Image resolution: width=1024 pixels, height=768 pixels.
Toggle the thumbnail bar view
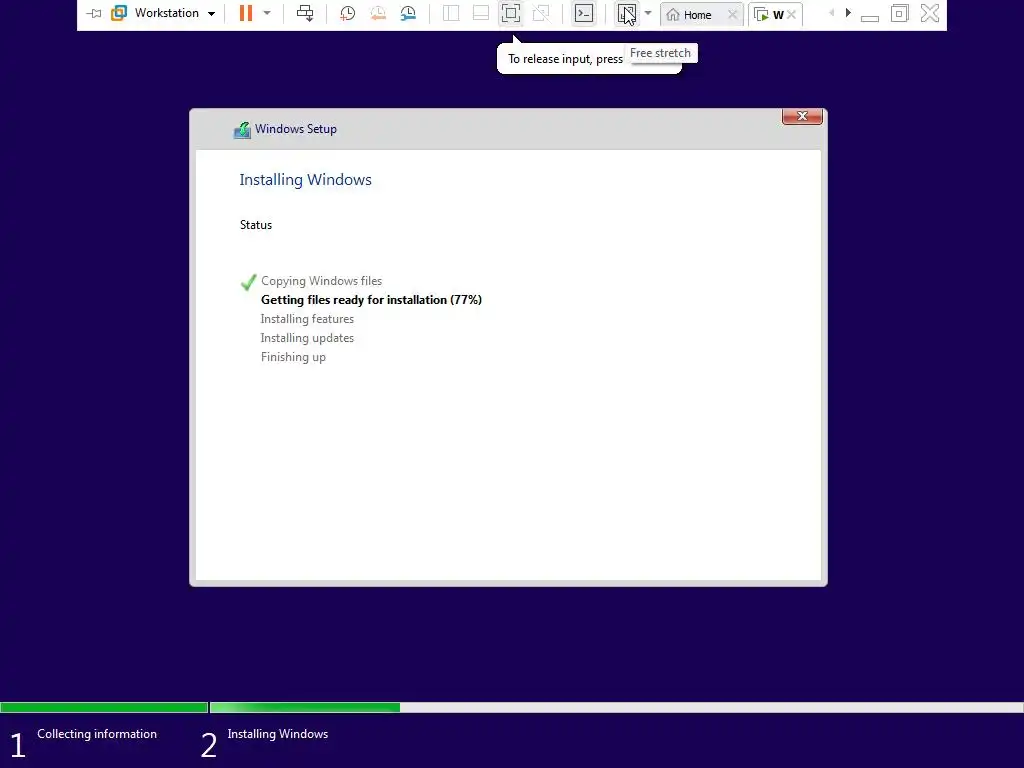tap(481, 13)
